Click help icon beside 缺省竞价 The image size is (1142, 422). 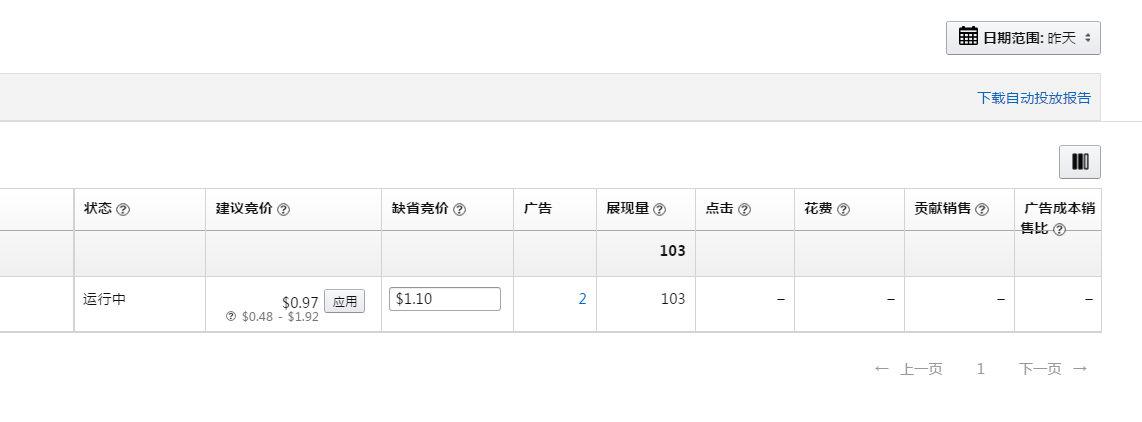pyautogui.click(x=460, y=209)
